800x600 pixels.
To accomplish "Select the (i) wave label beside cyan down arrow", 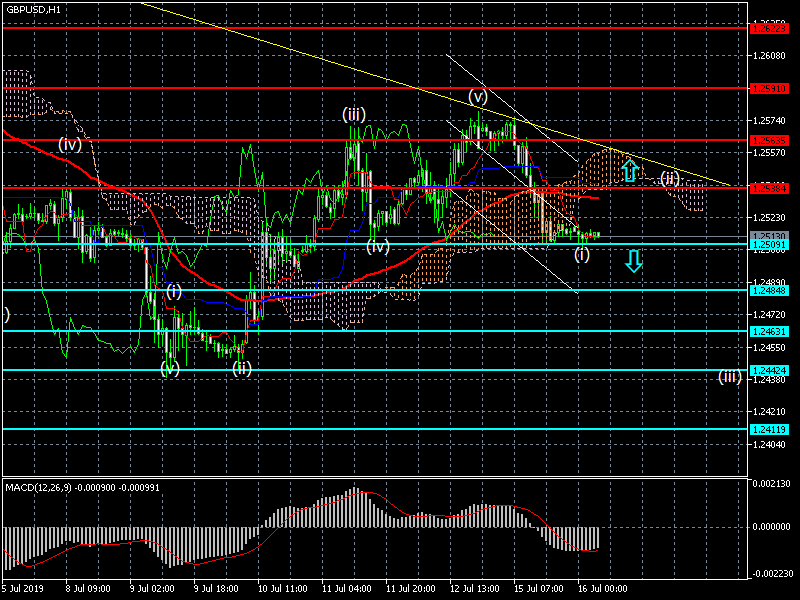I will 582,254.
